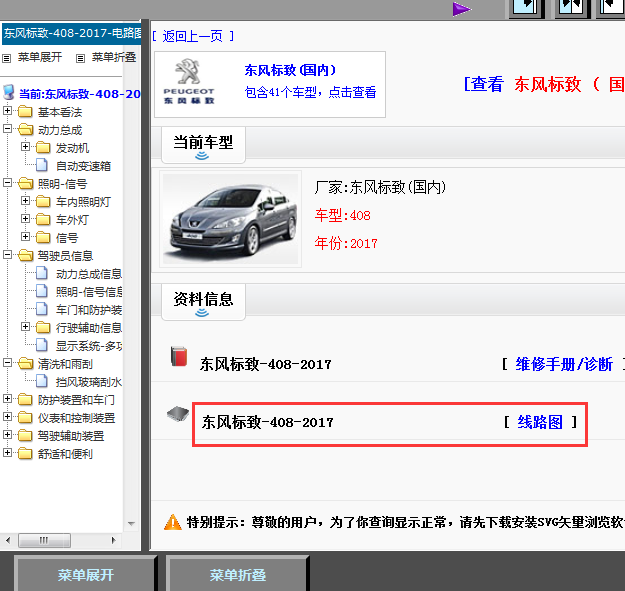Collapse the 动力总成 tree node

pyautogui.click(x=7, y=128)
